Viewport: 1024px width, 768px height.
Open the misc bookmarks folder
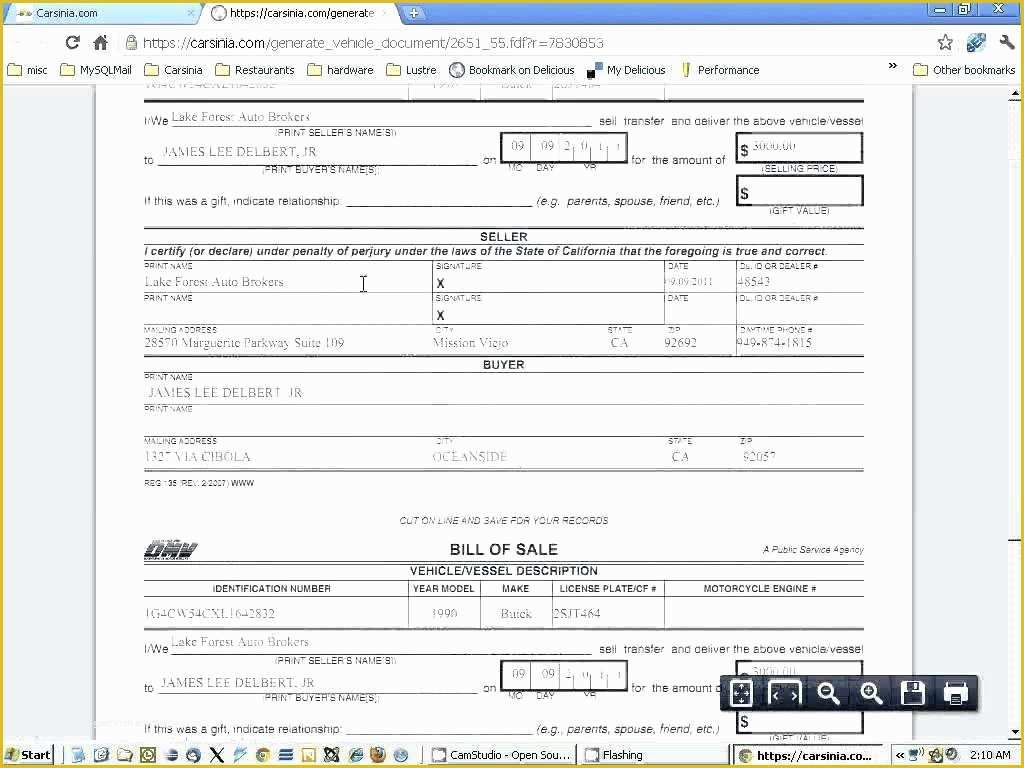(x=27, y=70)
